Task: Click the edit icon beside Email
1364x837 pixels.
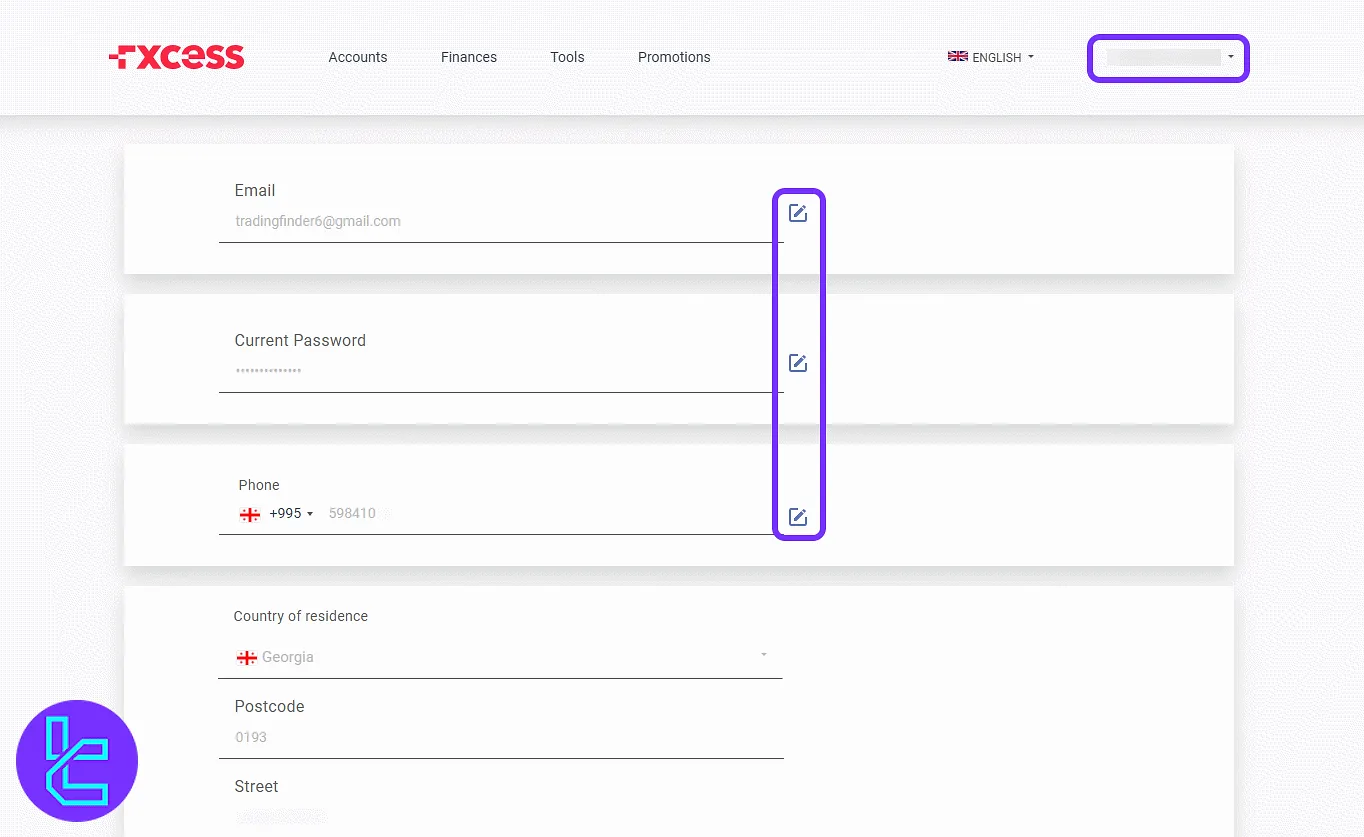Action: click(x=797, y=212)
